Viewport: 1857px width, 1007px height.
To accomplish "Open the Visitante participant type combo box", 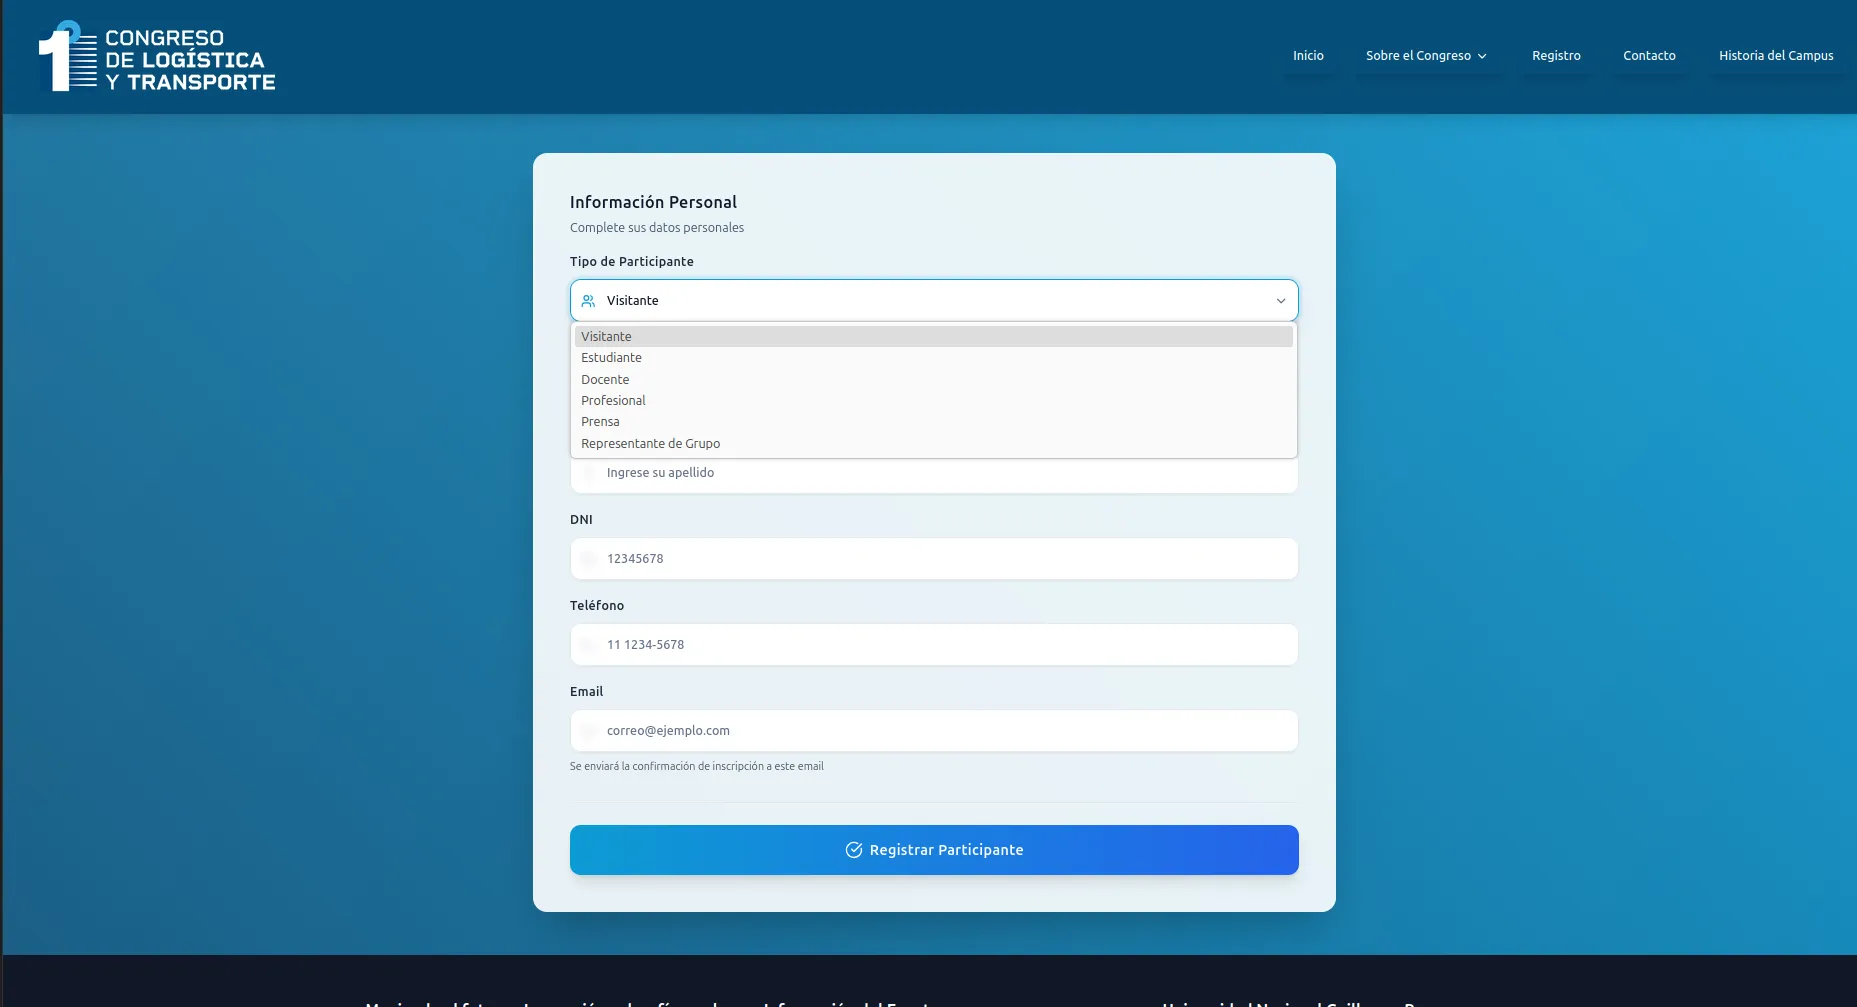I will 933,301.
